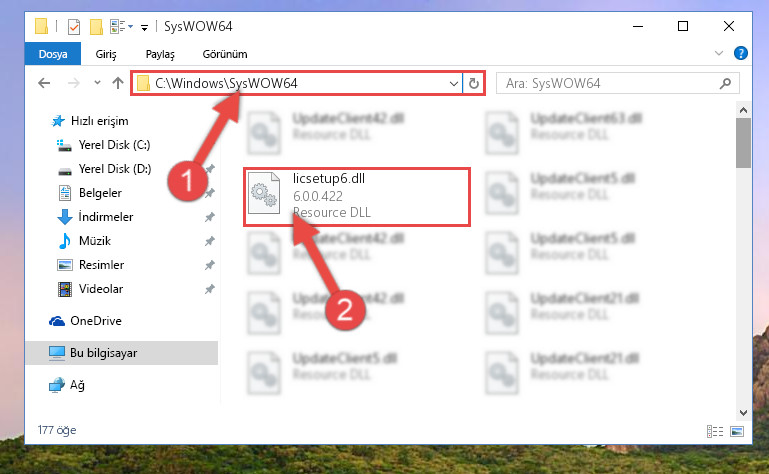Go up one folder level with up arrow
This screenshot has height=474, width=769.
(x=118, y=83)
